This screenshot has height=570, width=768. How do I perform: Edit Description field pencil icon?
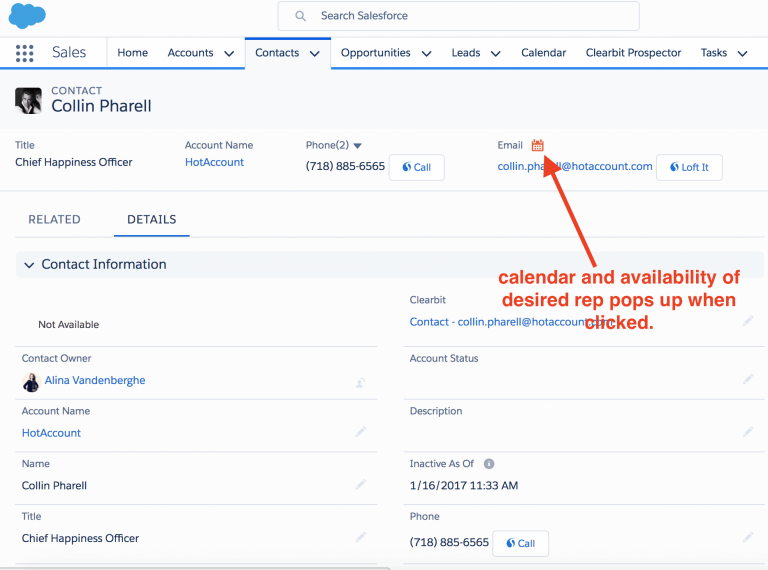748,432
